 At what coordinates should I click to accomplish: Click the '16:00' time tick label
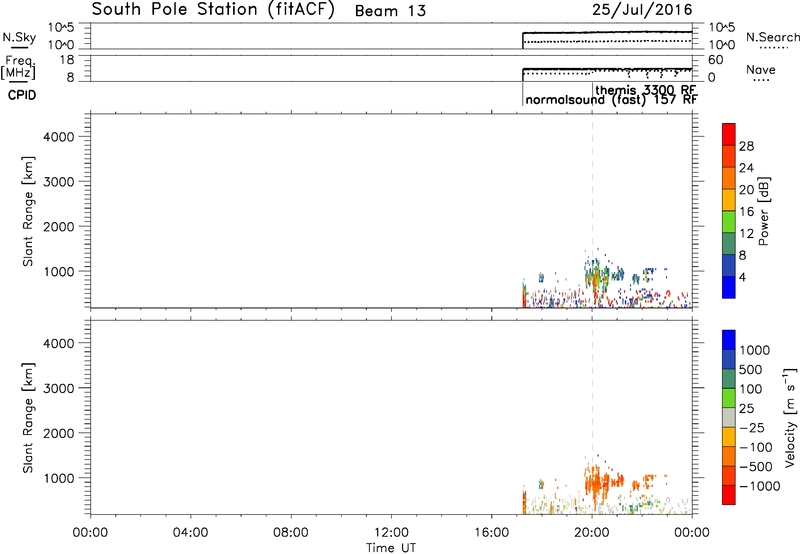491,533
